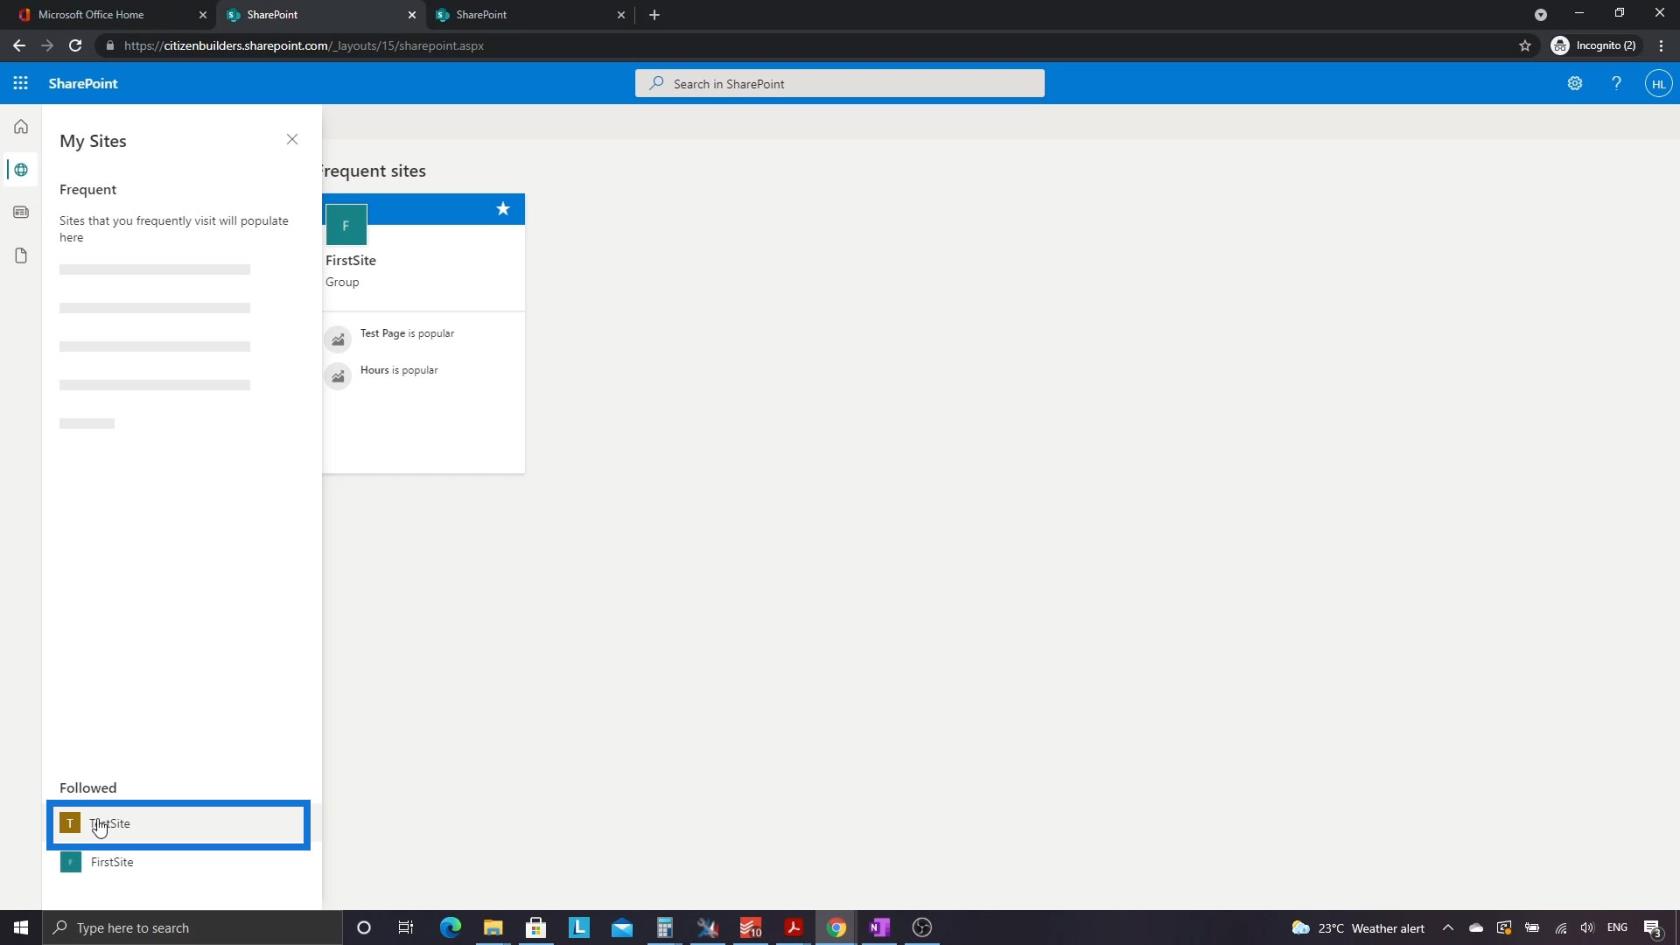The width and height of the screenshot is (1680, 945).
Task: Open the HL account profile menu
Action: 1658,84
